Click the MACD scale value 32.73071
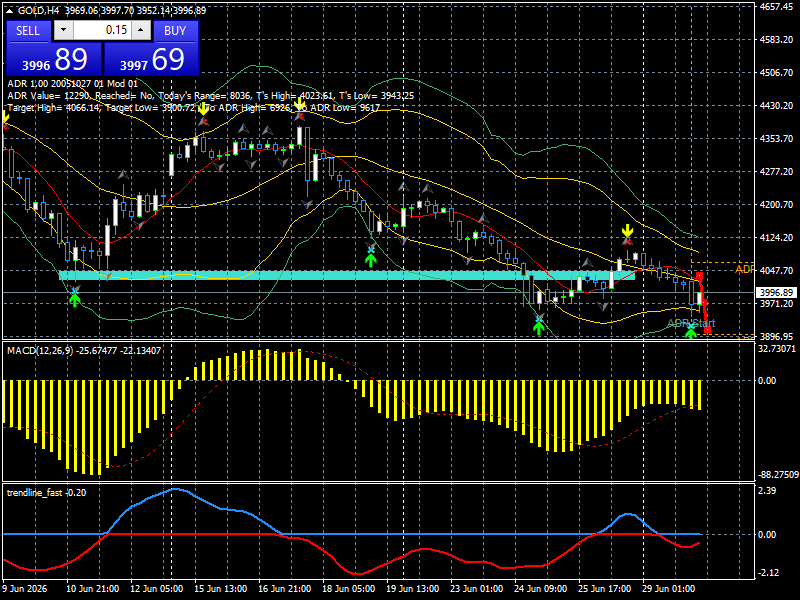 777,348
